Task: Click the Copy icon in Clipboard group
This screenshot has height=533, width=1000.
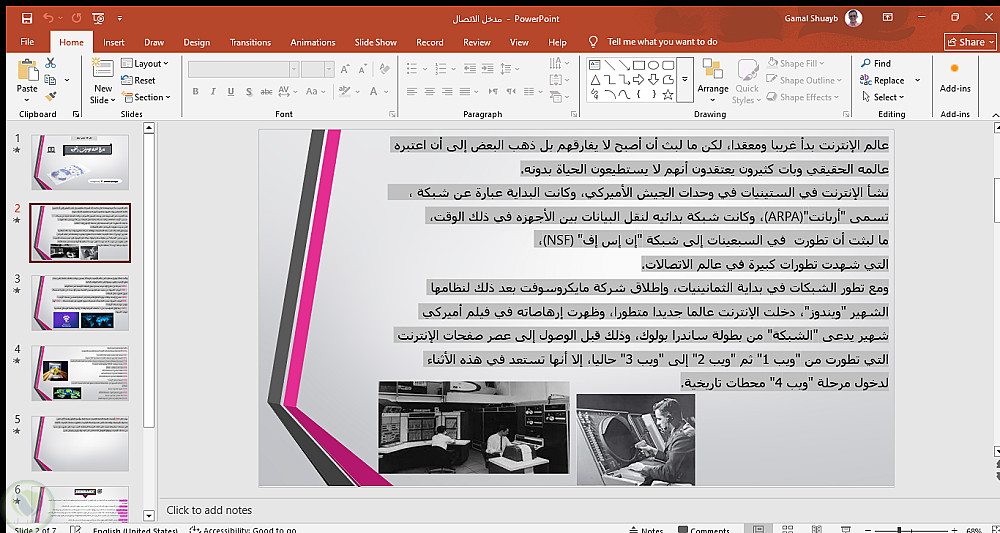Action: (50, 80)
